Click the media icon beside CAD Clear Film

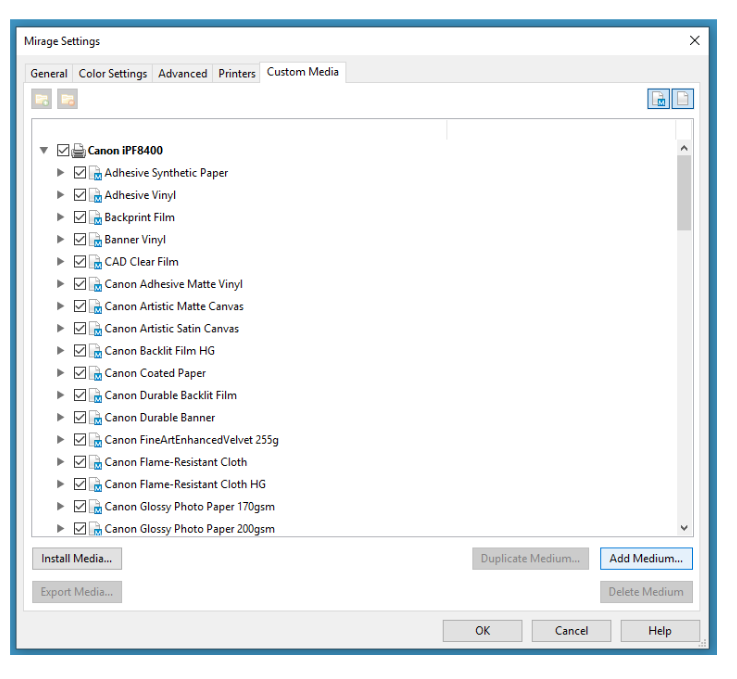[x=96, y=262]
